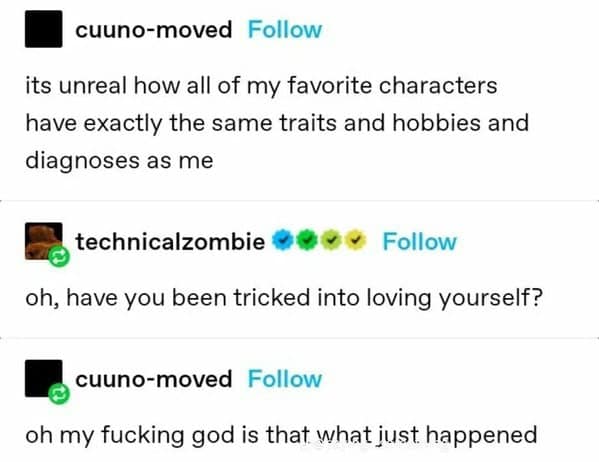599x462 pixels.
Task: Click the yellow checkmark badge
Action: (x=356, y=240)
